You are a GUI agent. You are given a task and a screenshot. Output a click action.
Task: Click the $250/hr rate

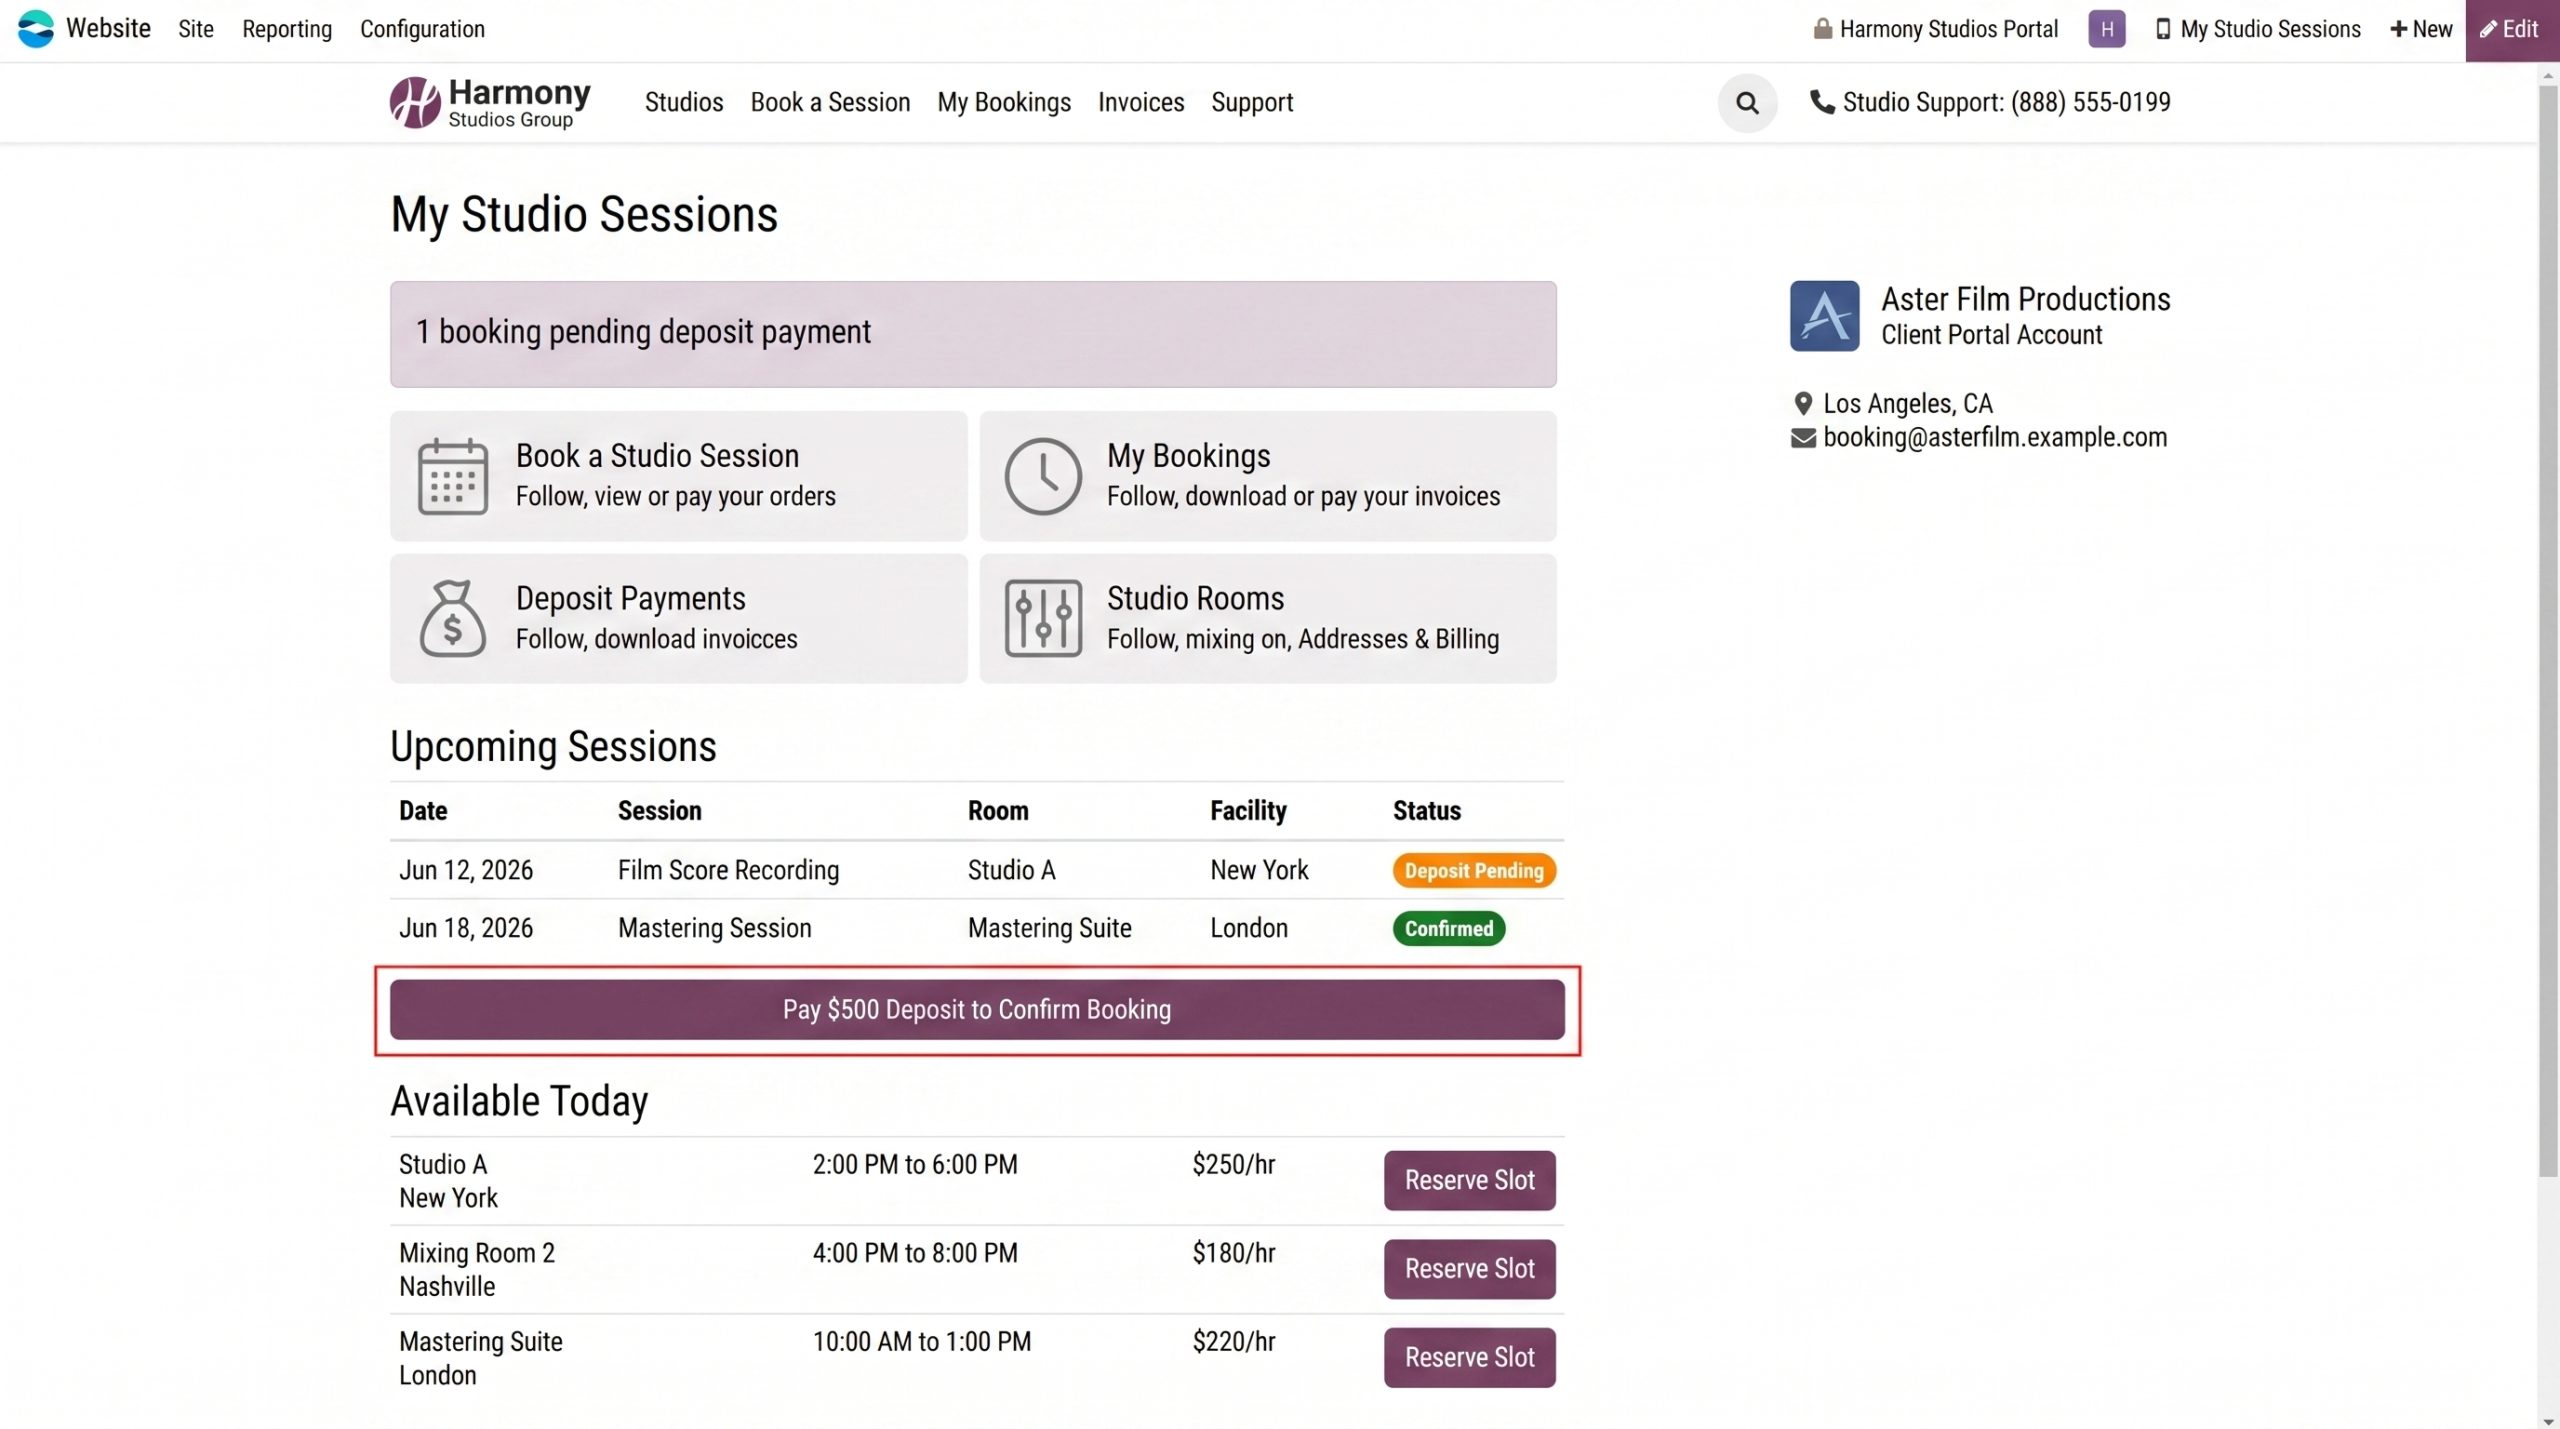[x=1233, y=1164]
